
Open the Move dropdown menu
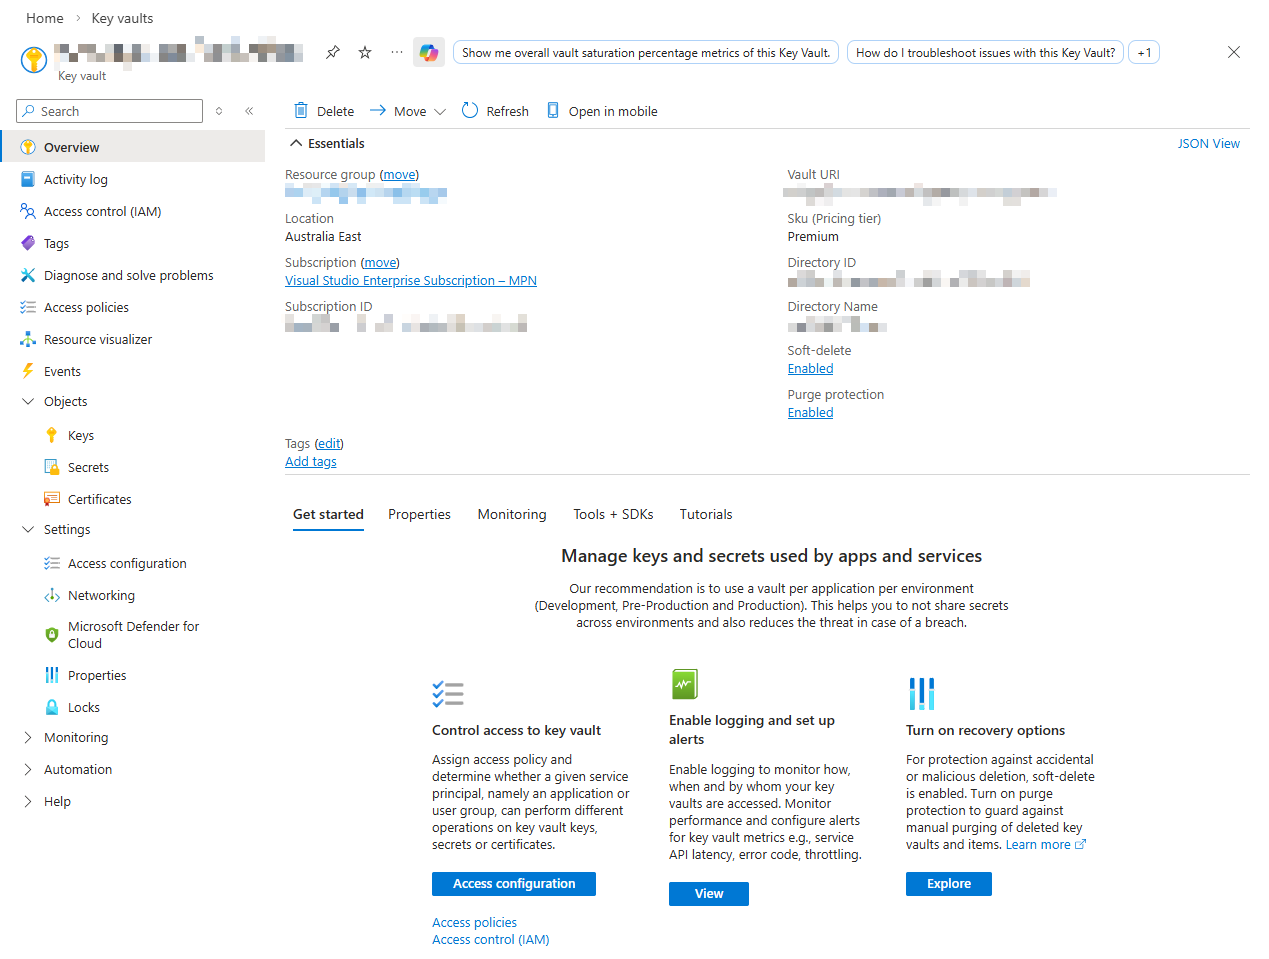(408, 111)
